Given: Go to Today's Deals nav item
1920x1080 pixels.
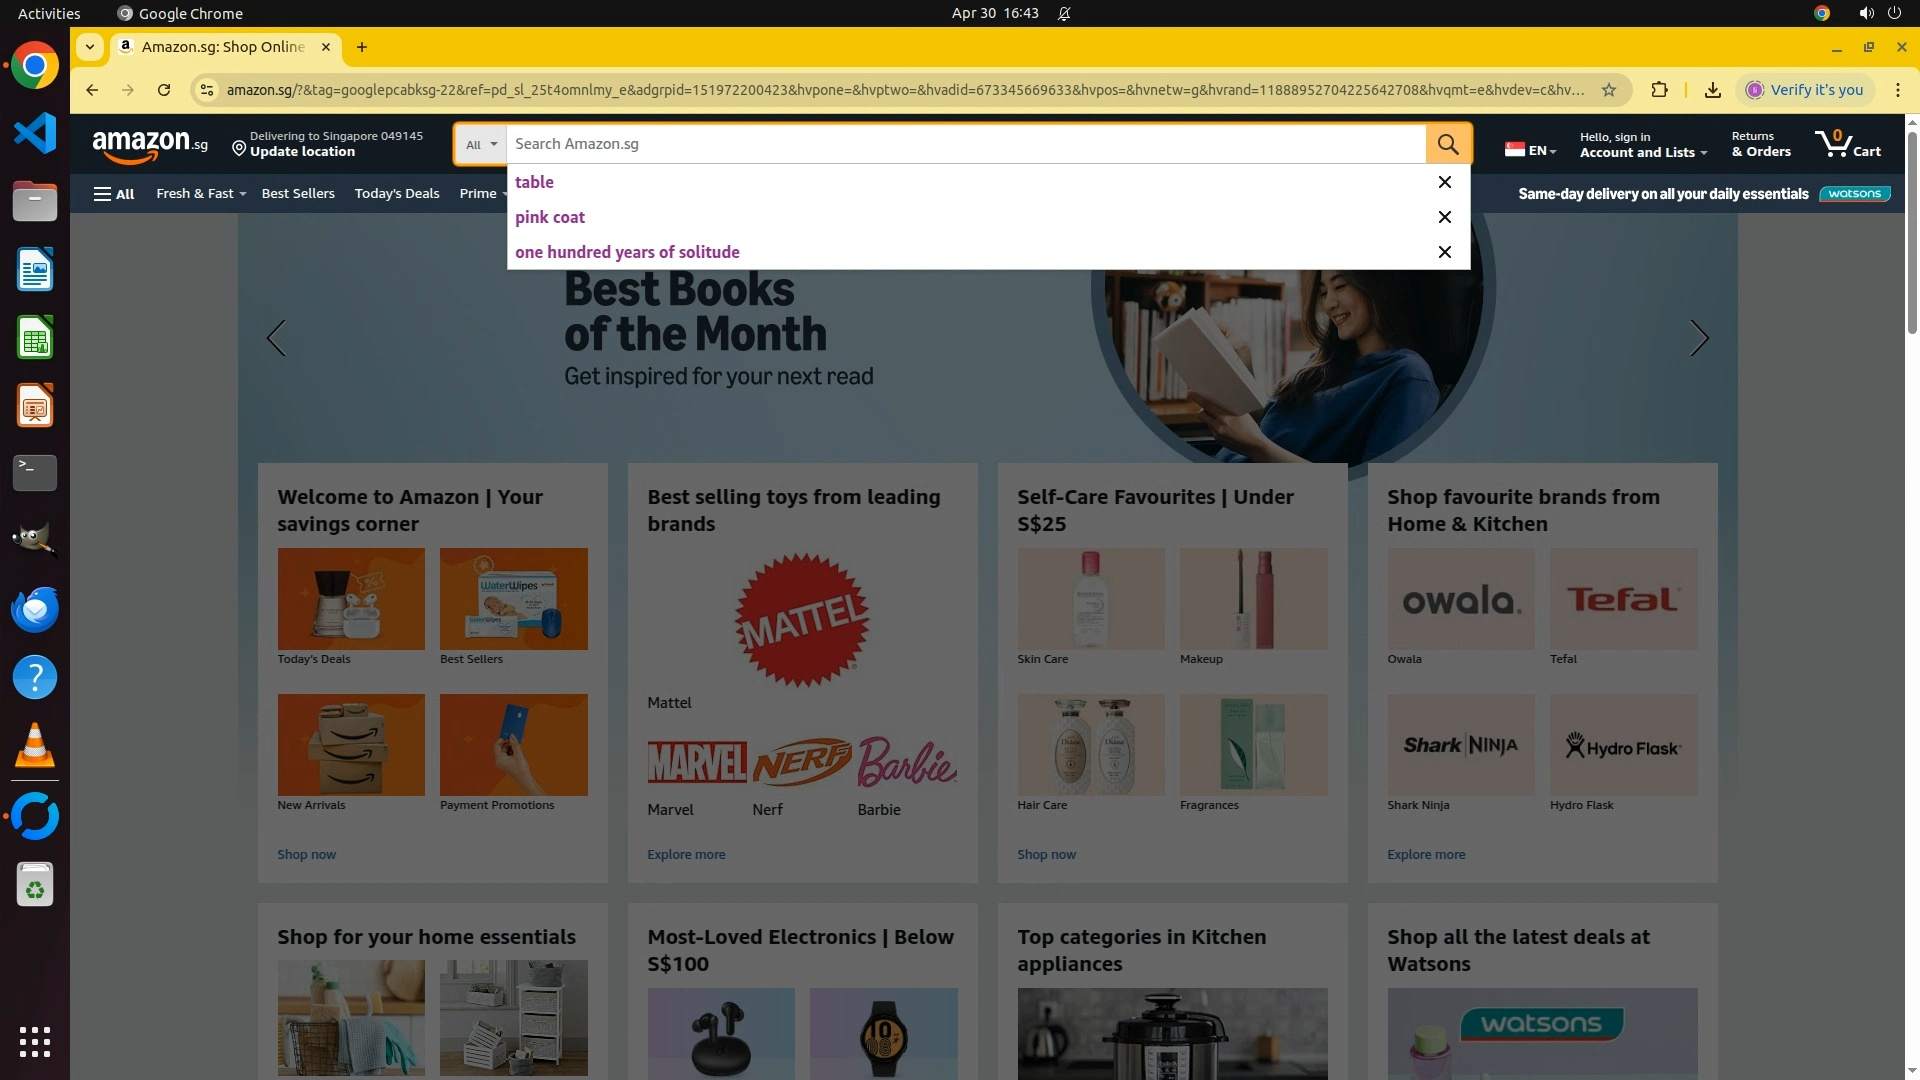Looking at the screenshot, I should point(396,194).
